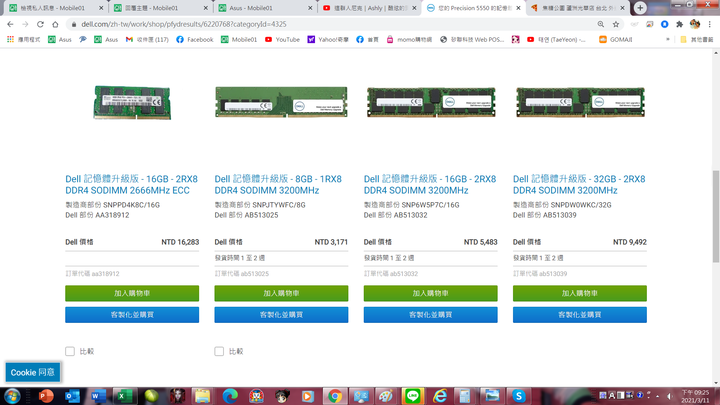Launch LINE from the taskbar
Image resolution: width=720 pixels, height=405 pixels.
click(412, 396)
